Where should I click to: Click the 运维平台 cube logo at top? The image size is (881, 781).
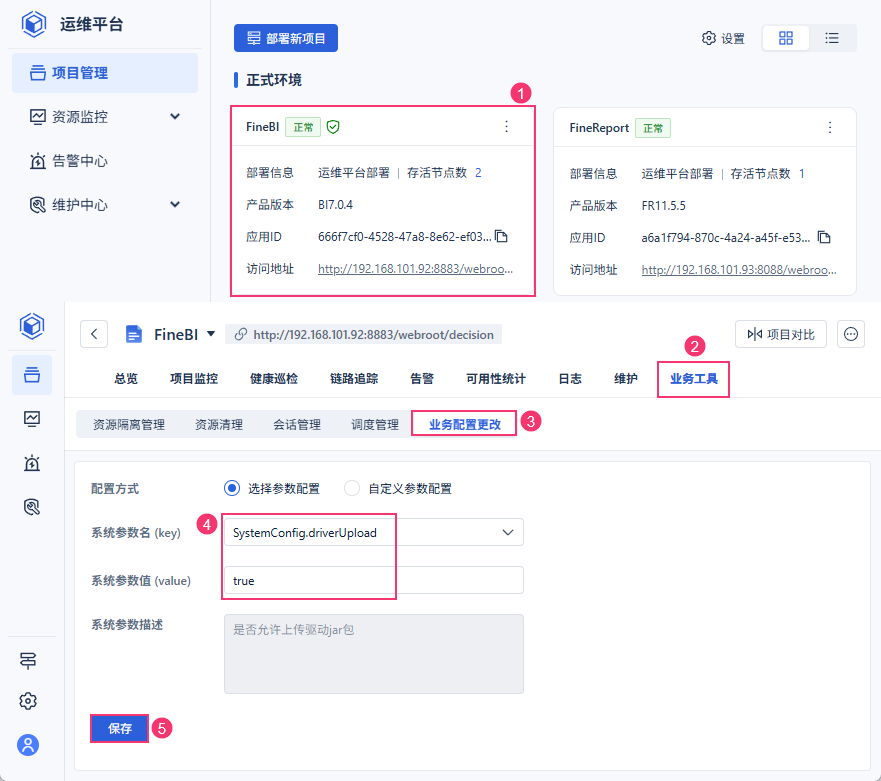coord(34,24)
